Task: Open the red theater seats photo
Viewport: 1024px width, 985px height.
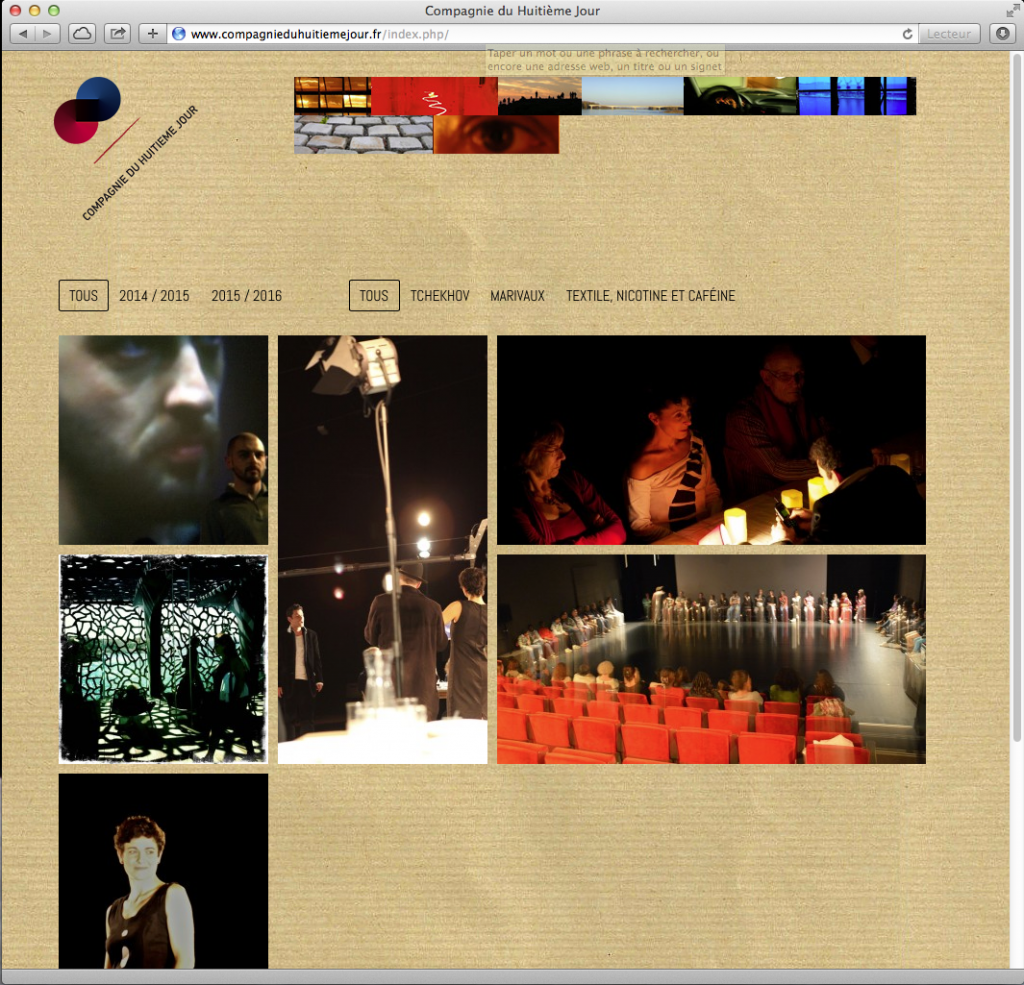Action: (710, 659)
